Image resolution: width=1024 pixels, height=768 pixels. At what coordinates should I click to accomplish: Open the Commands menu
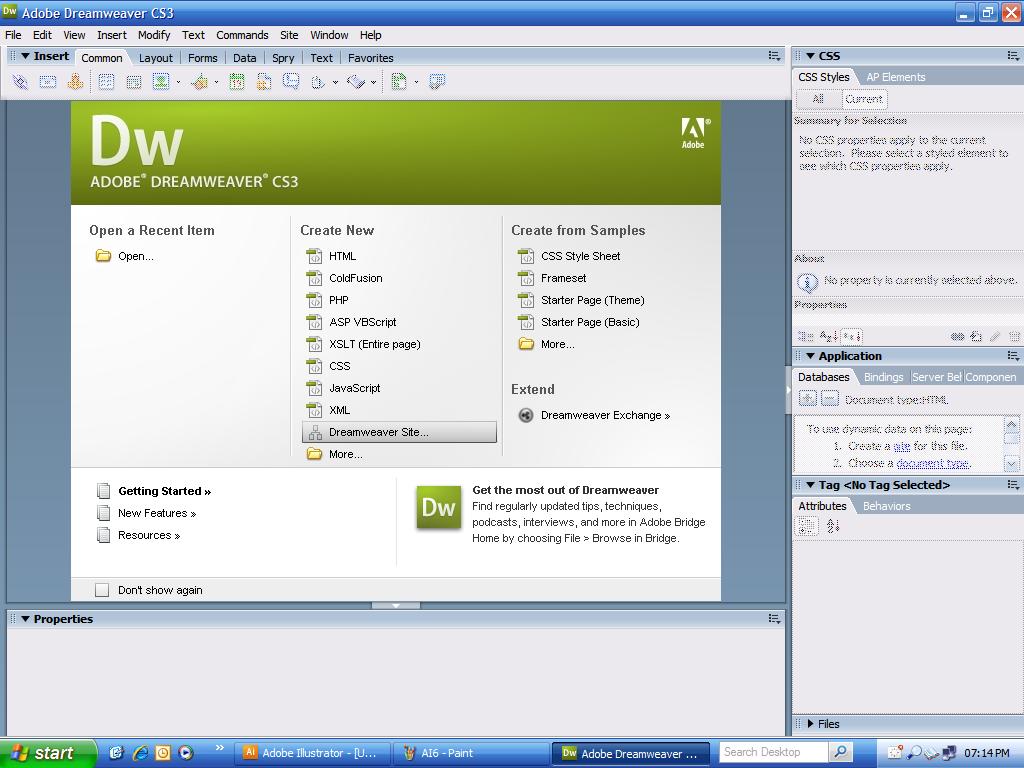[242, 35]
